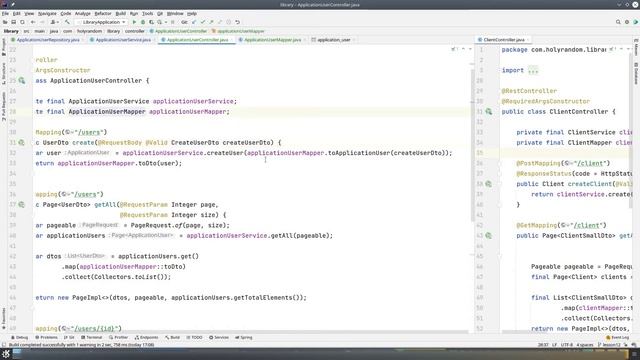Open the Navigate menu
The height and width of the screenshot is (360, 640).
(x=47, y=13)
